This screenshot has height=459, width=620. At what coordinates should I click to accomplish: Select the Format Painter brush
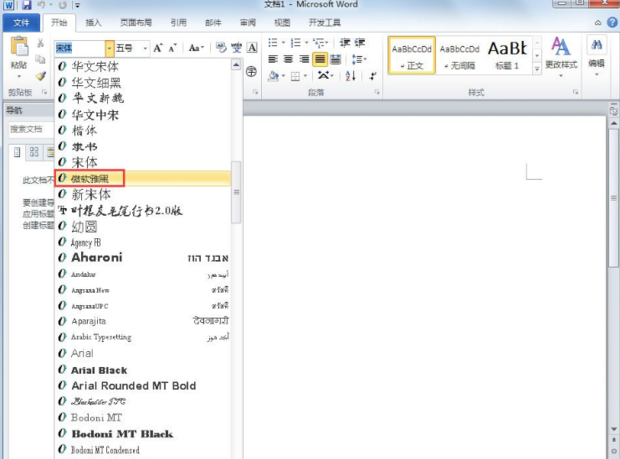click(41, 76)
